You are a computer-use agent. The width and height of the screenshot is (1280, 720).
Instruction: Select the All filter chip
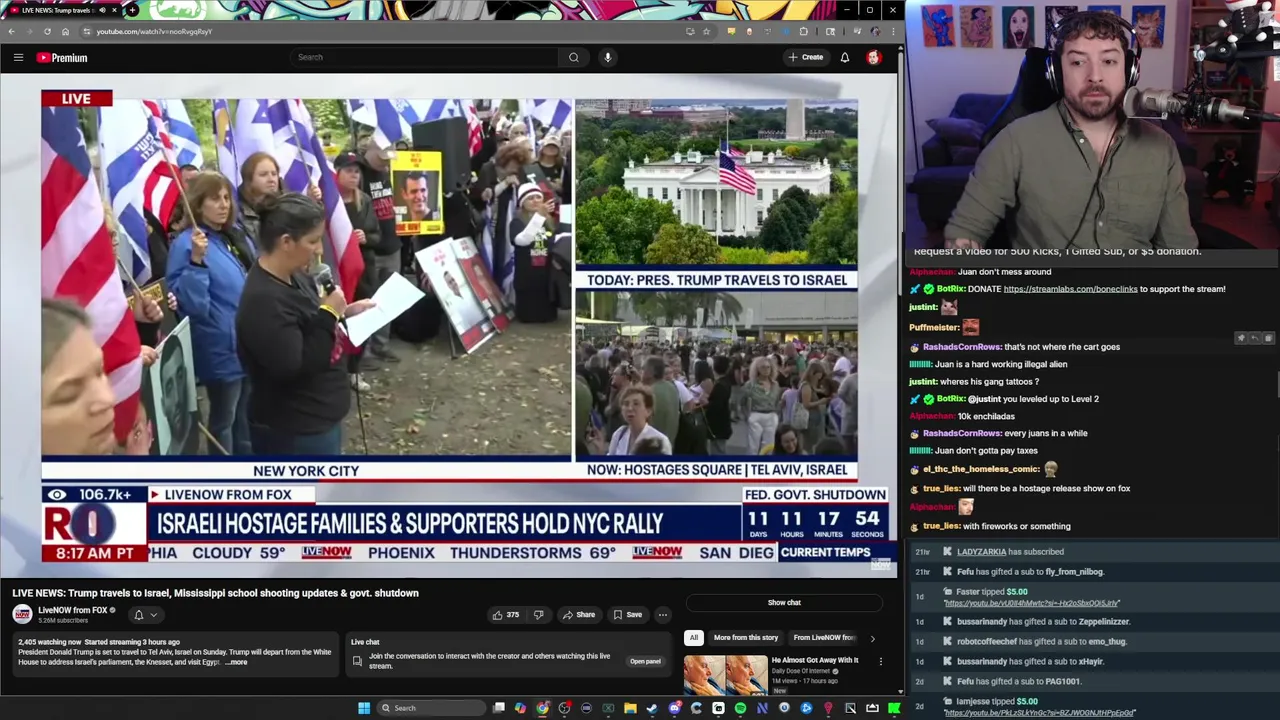point(693,637)
